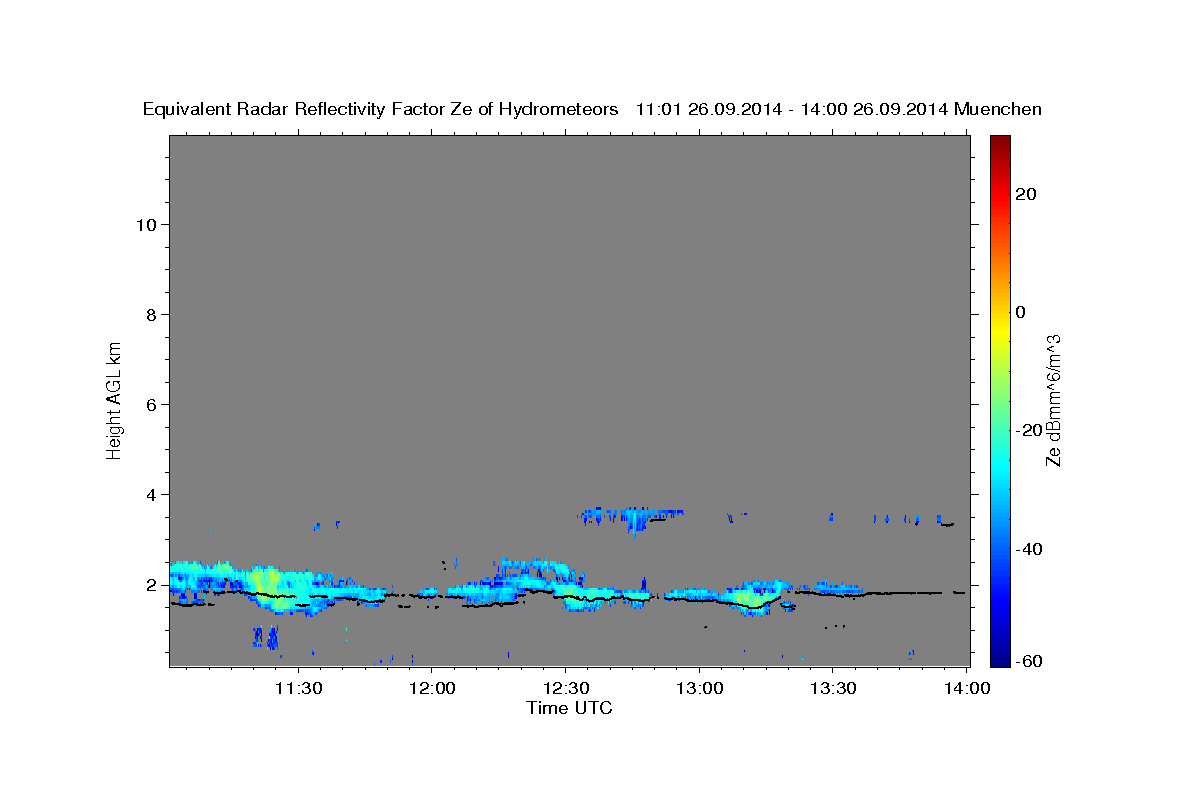
Task: Click the 11:30 time tick label
Action: pos(298,688)
